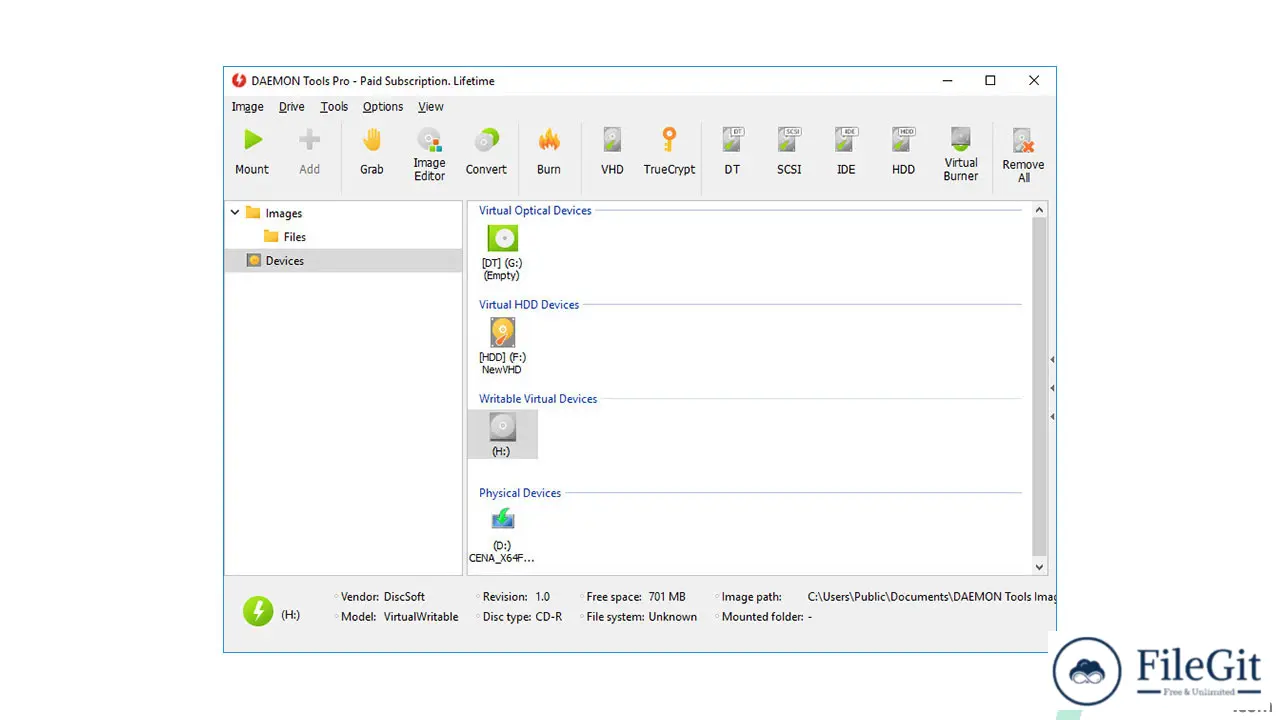Click the scroll up arrow of device list
1280x720 pixels.
[x=1039, y=210]
